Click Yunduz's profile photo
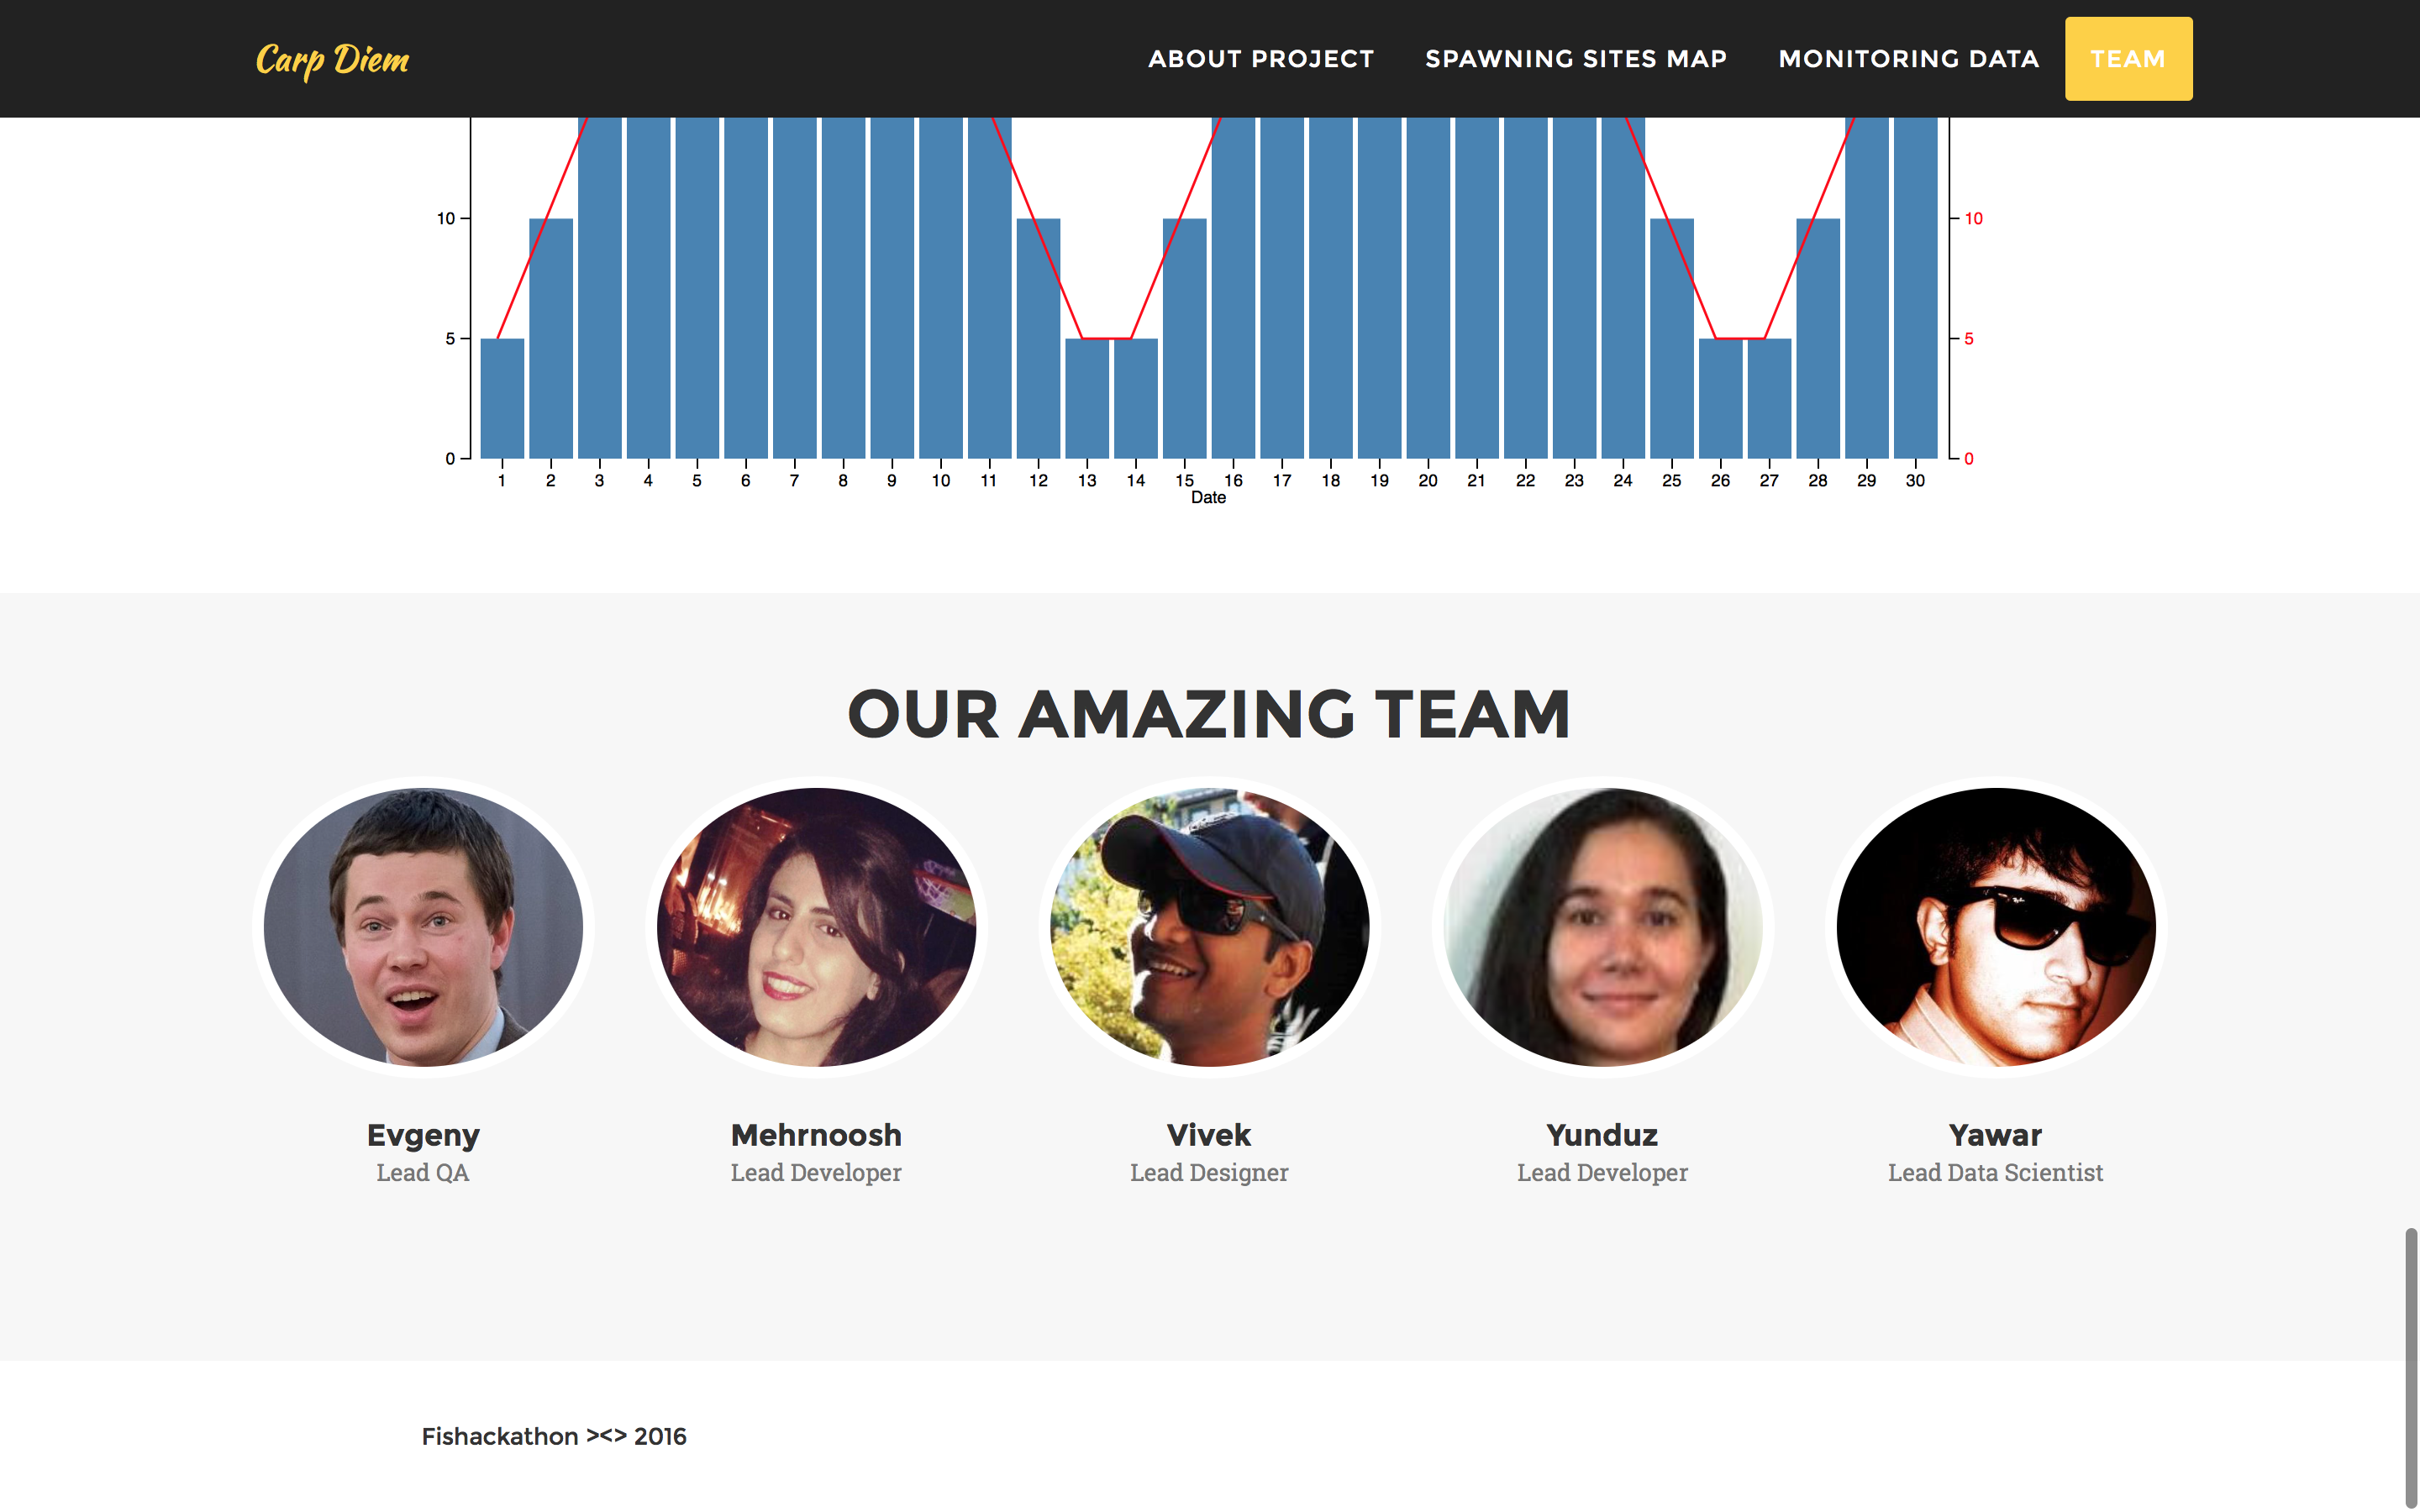 (x=1602, y=926)
